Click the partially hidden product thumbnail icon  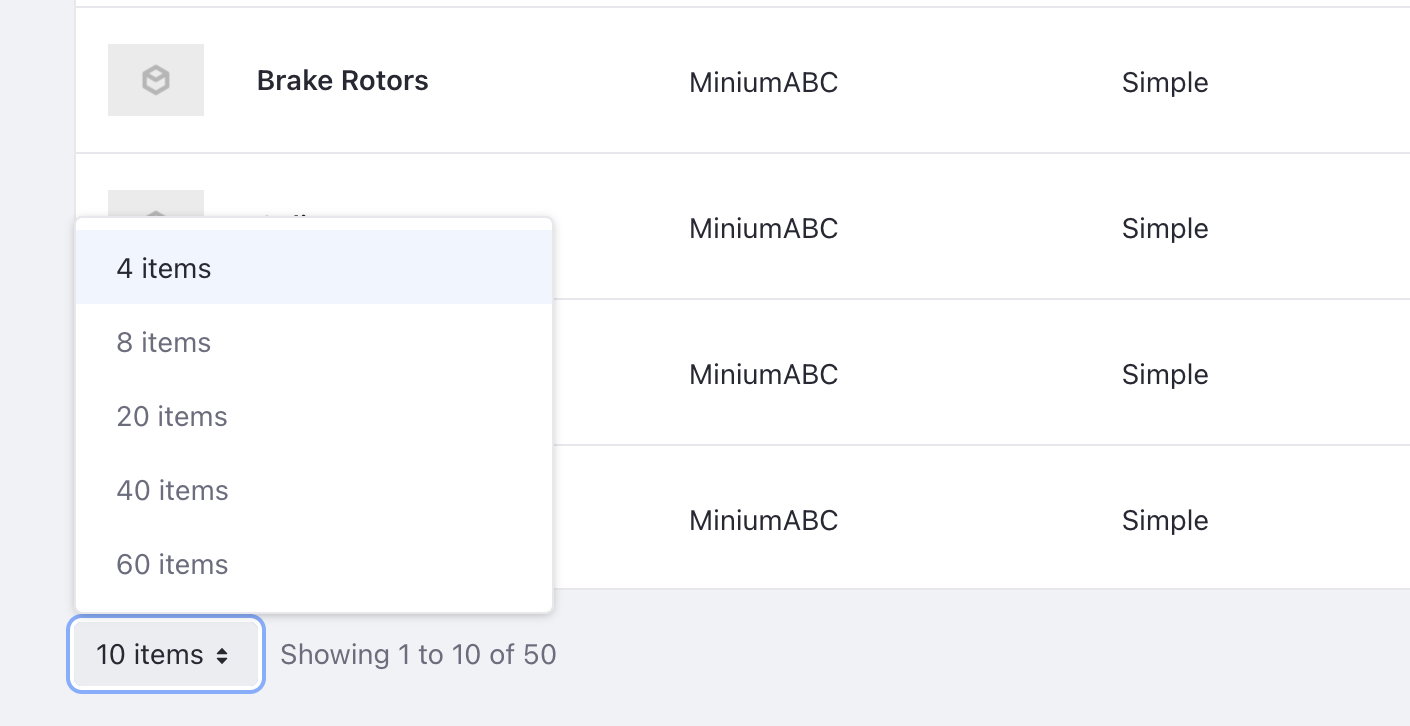coord(156,204)
